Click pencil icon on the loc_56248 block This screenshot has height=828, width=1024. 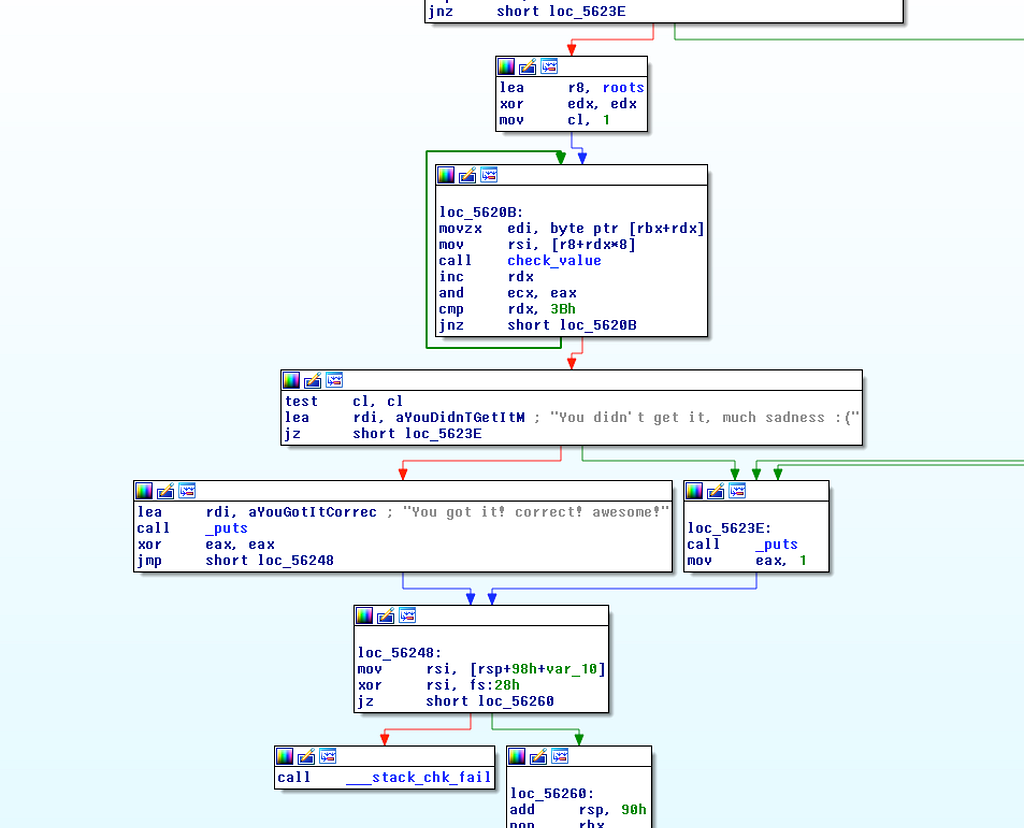[x=386, y=616]
